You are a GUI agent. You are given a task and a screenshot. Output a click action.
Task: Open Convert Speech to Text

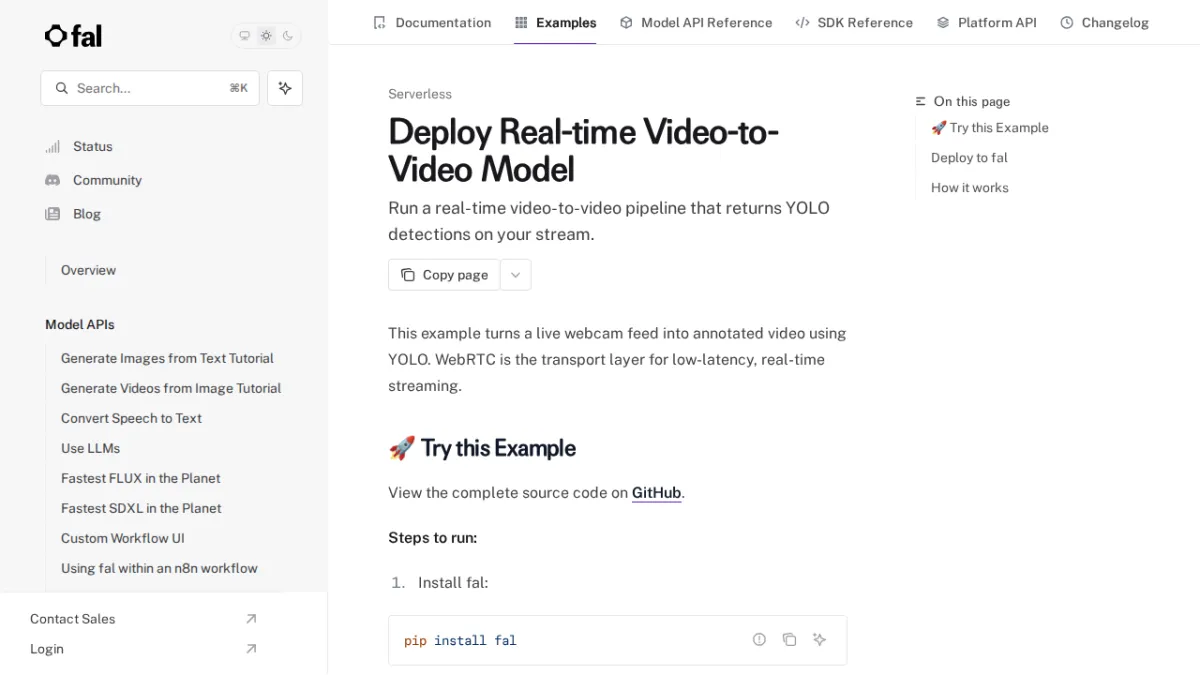point(131,418)
